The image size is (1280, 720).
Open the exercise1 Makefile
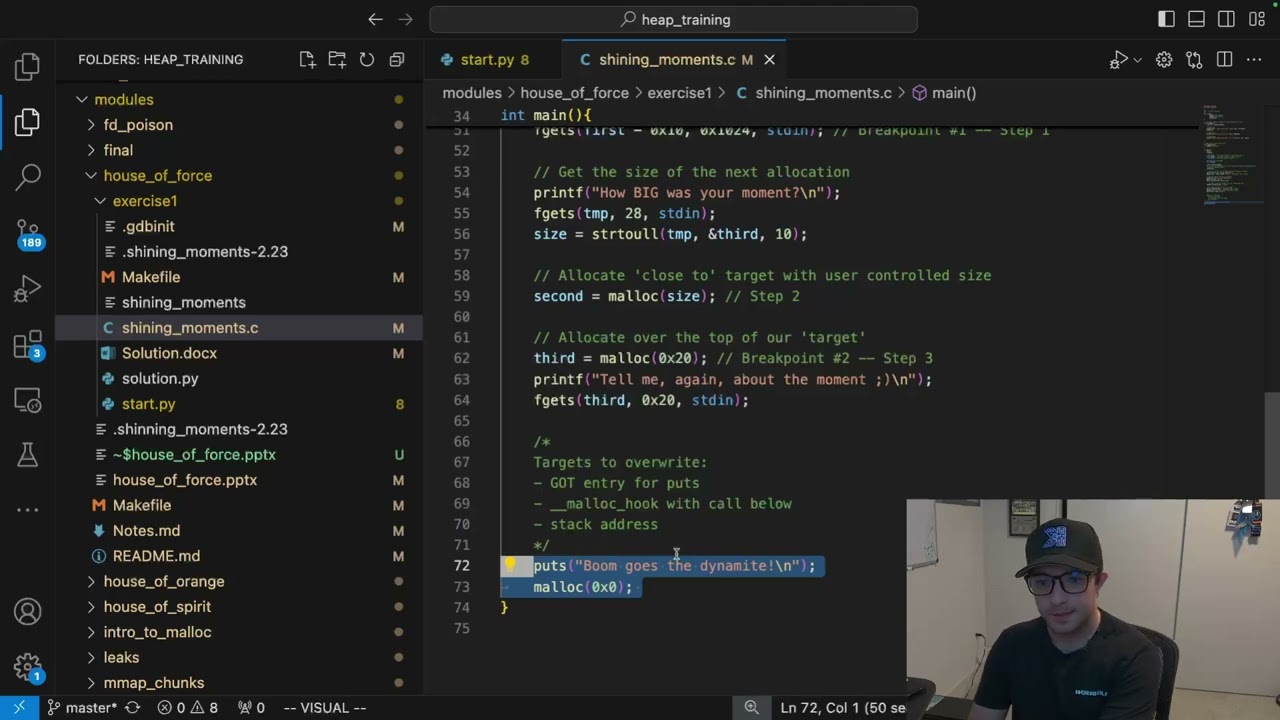239,277
